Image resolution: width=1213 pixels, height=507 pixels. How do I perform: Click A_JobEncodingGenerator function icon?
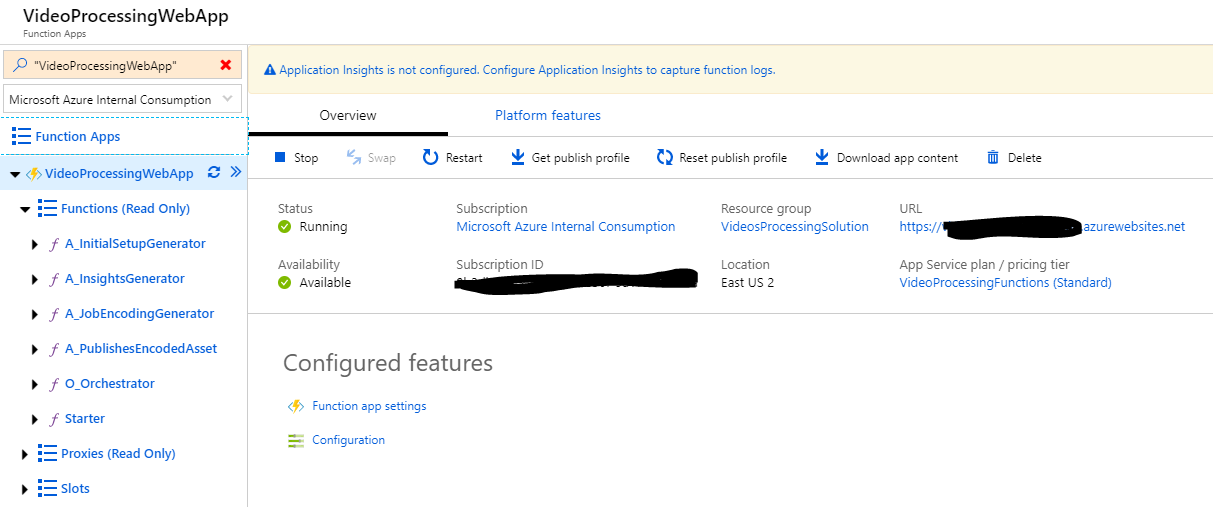pos(54,314)
